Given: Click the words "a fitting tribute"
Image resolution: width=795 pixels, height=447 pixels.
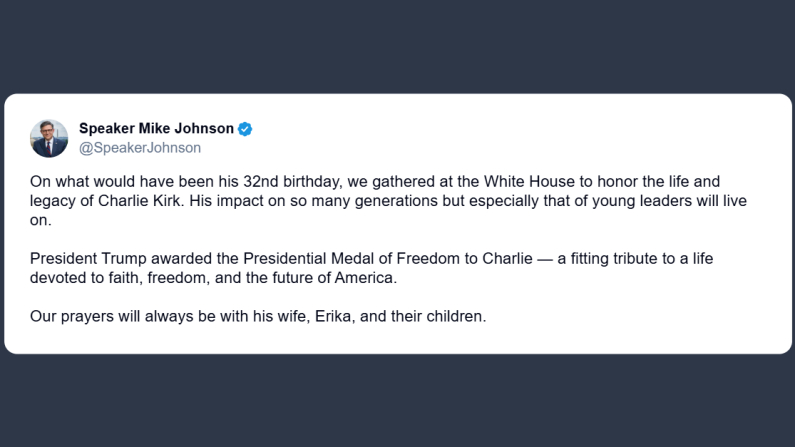Looking at the screenshot, I should 608,258.
